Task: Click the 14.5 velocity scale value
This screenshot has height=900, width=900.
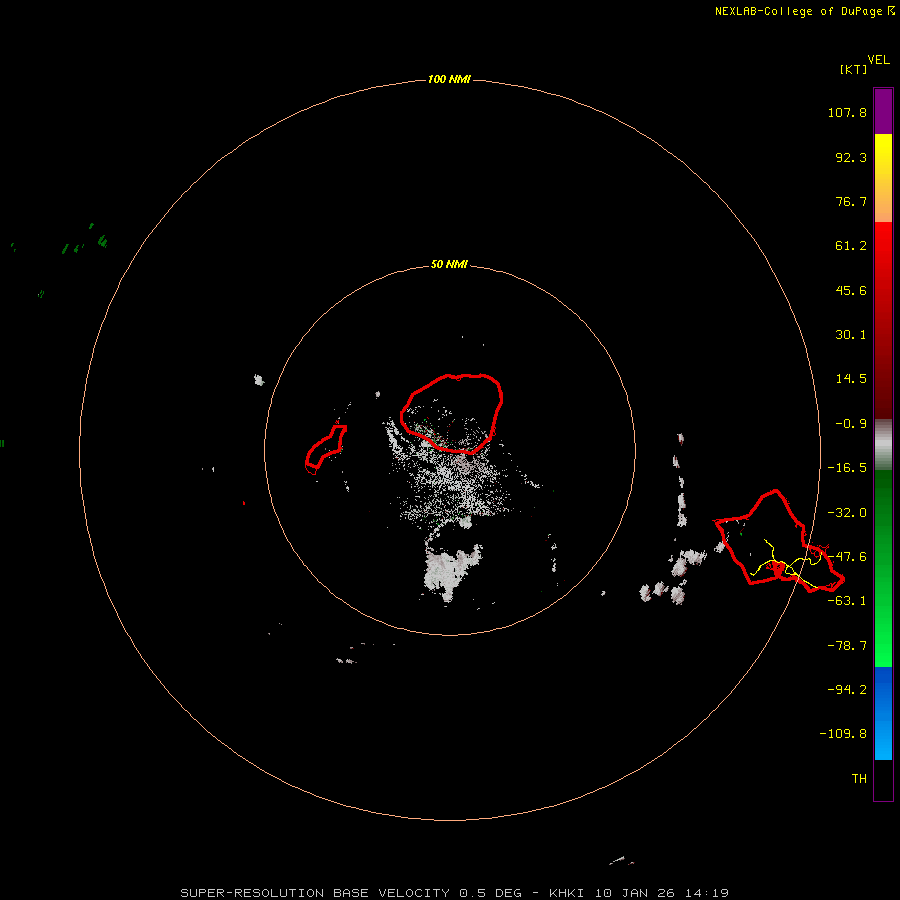Action: [x=851, y=379]
